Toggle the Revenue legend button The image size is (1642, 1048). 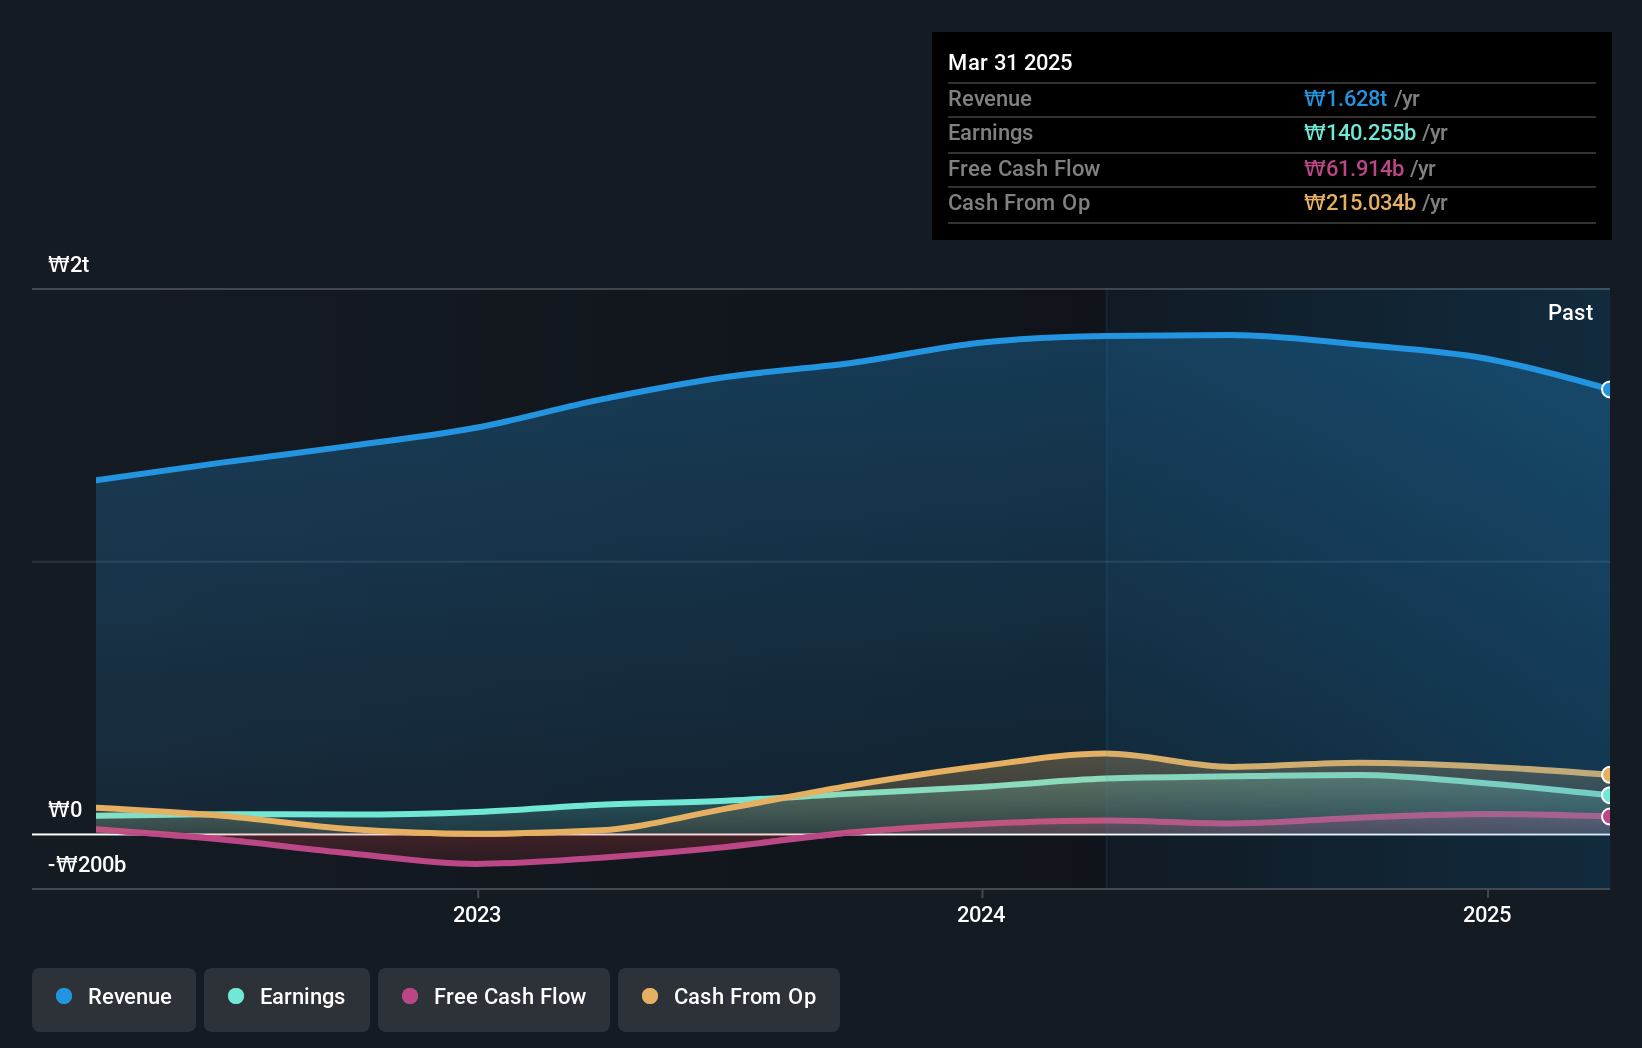click(x=114, y=999)
